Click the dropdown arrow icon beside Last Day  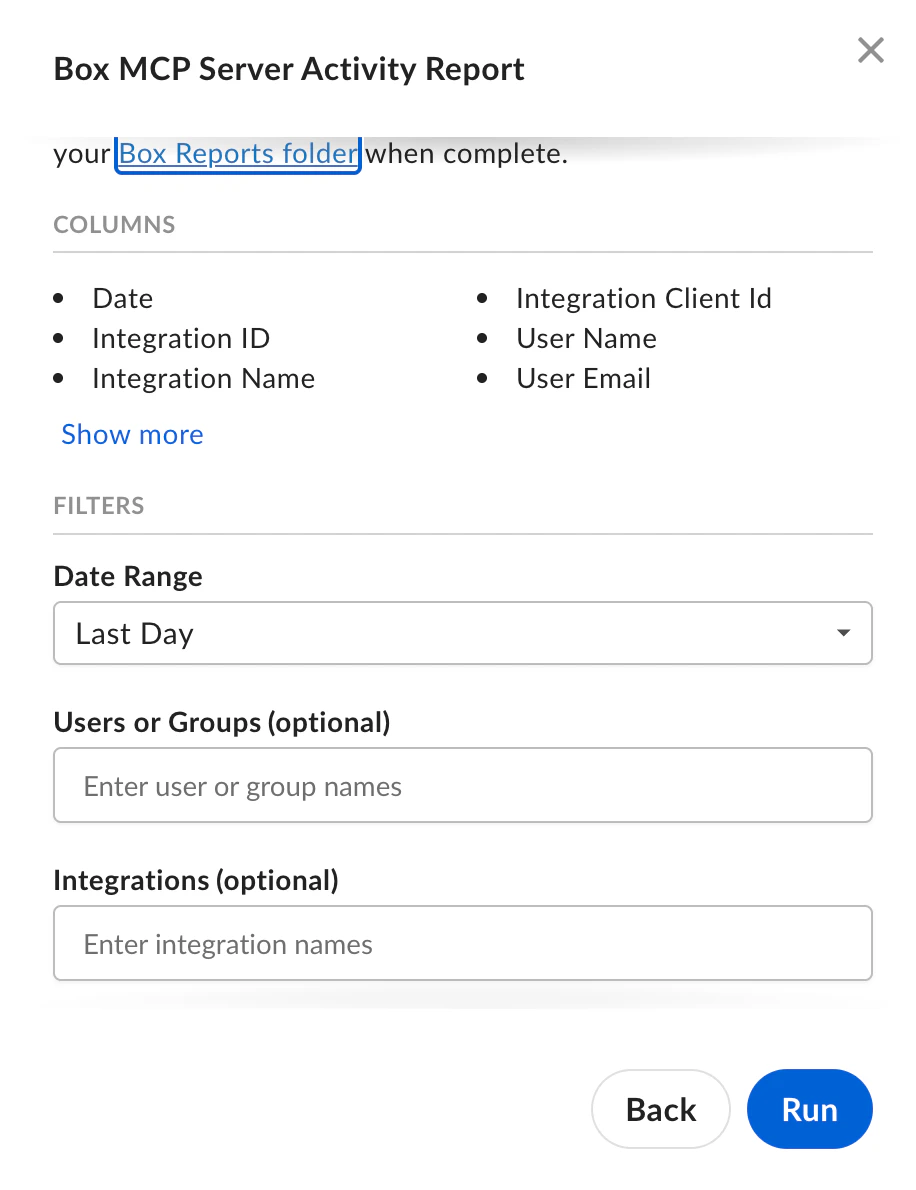coord(843,632)
